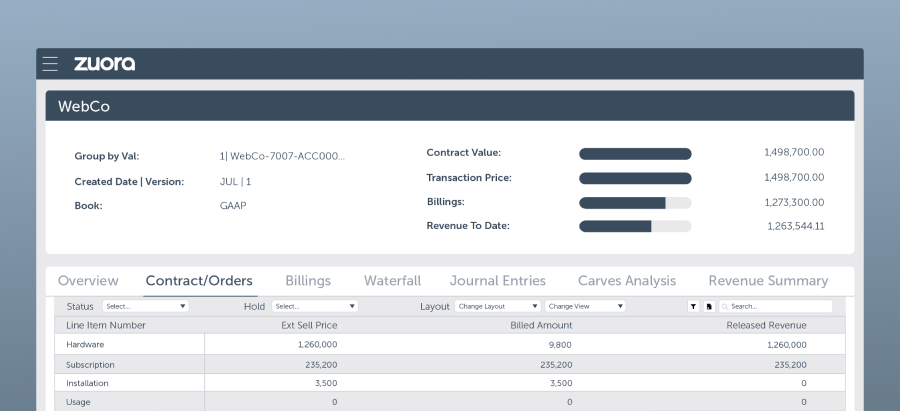Open the Status select dropdown
The image size is (900, 411).
(145, 306)
